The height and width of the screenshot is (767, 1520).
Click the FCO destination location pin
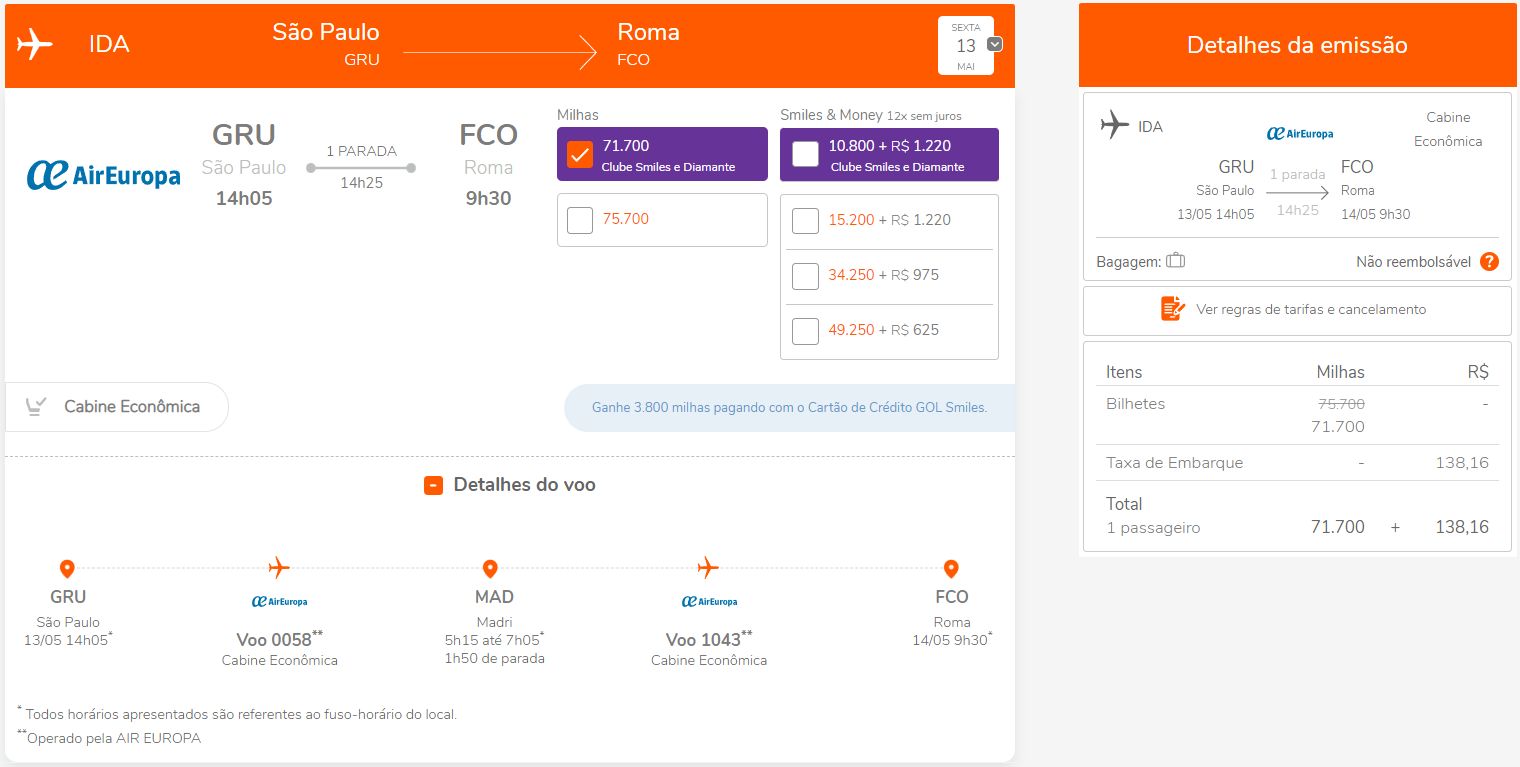pos(951,569)
